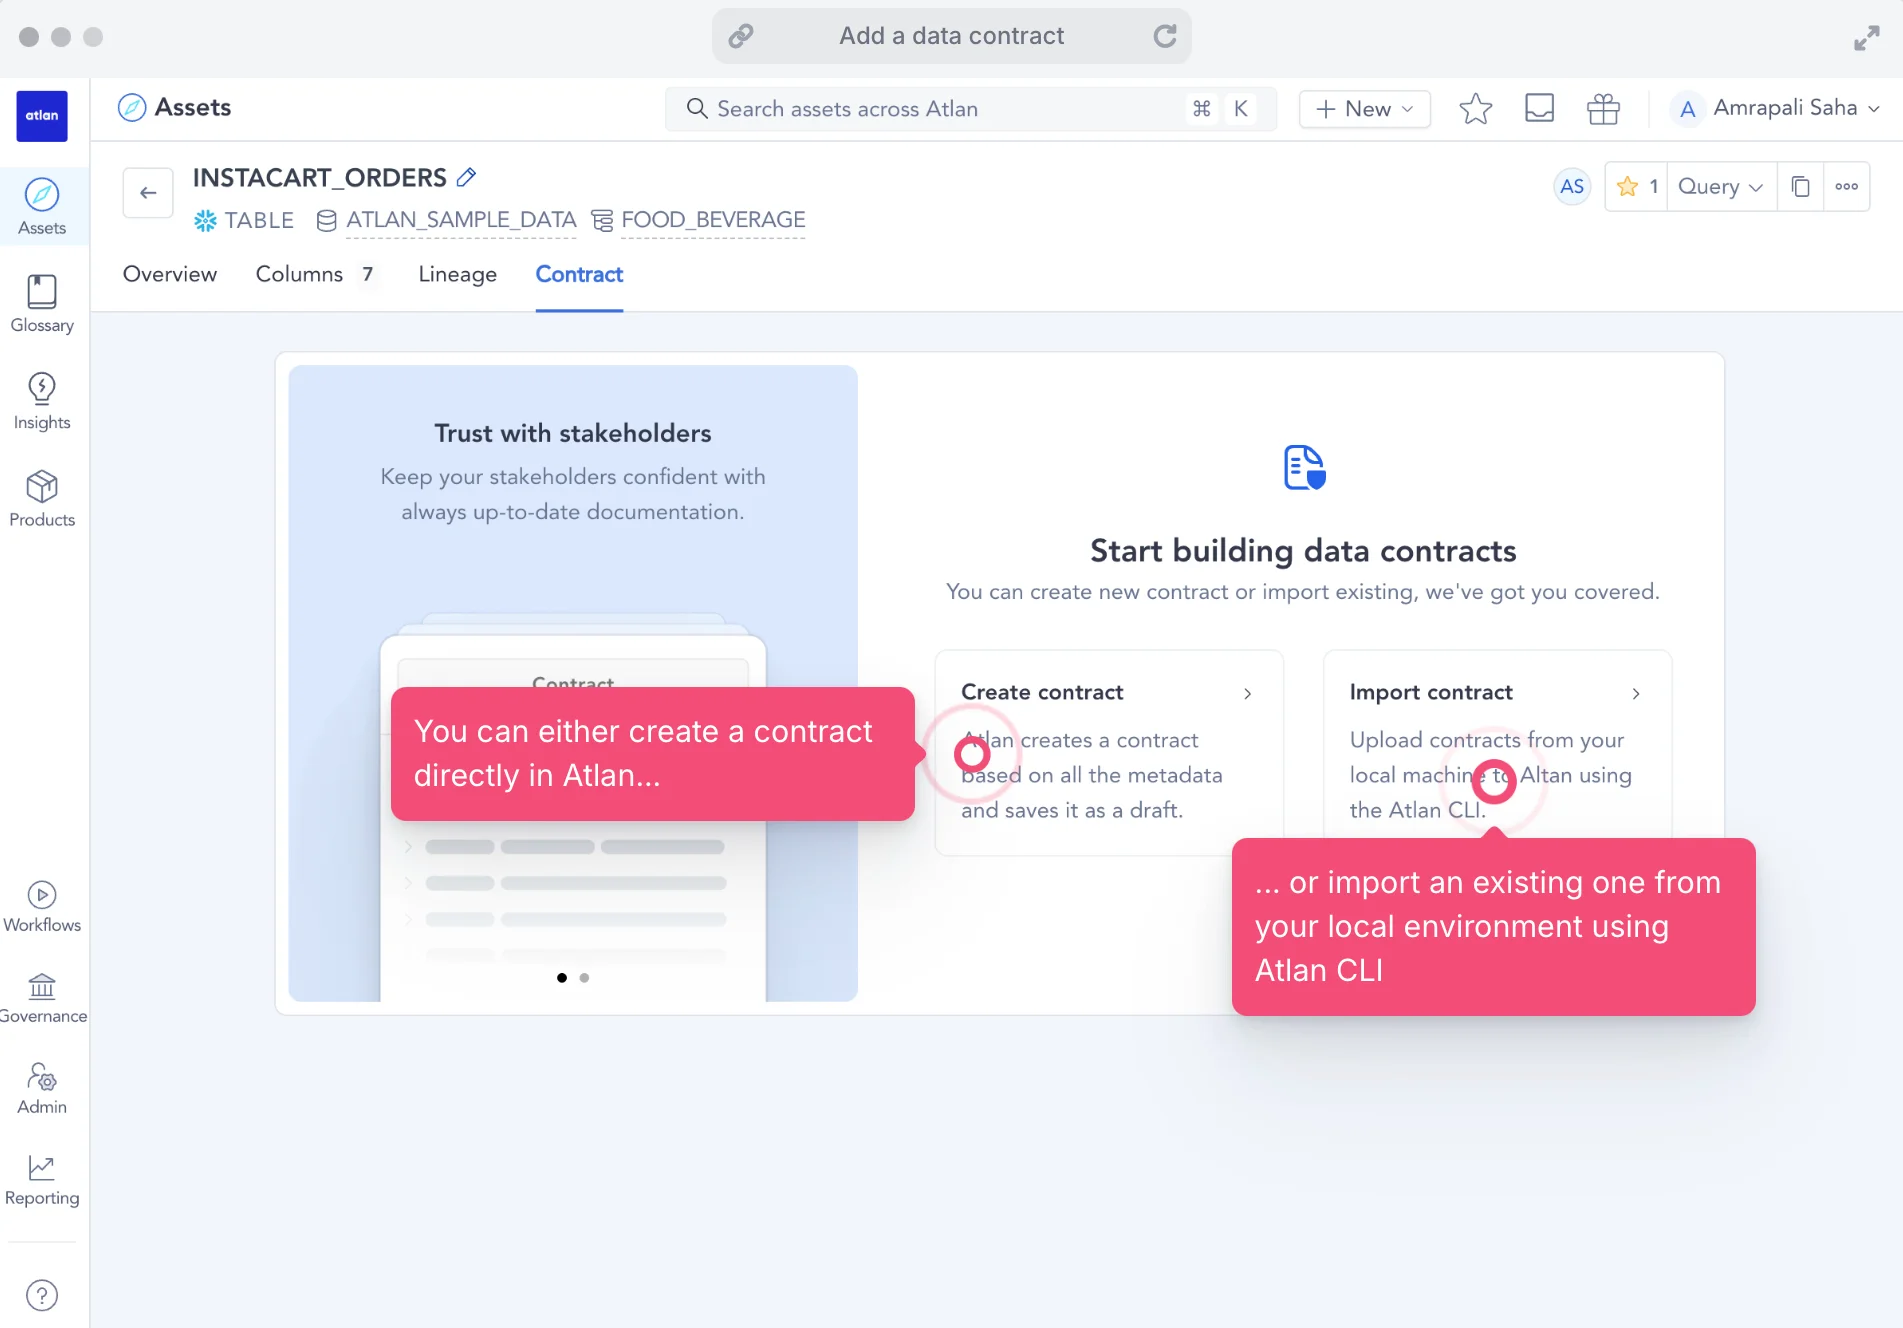Toggle the favorites star in the top bar
The width and height of the screenshot is (1903, 1328).
pyautogui.click(x=1475, y=108)
